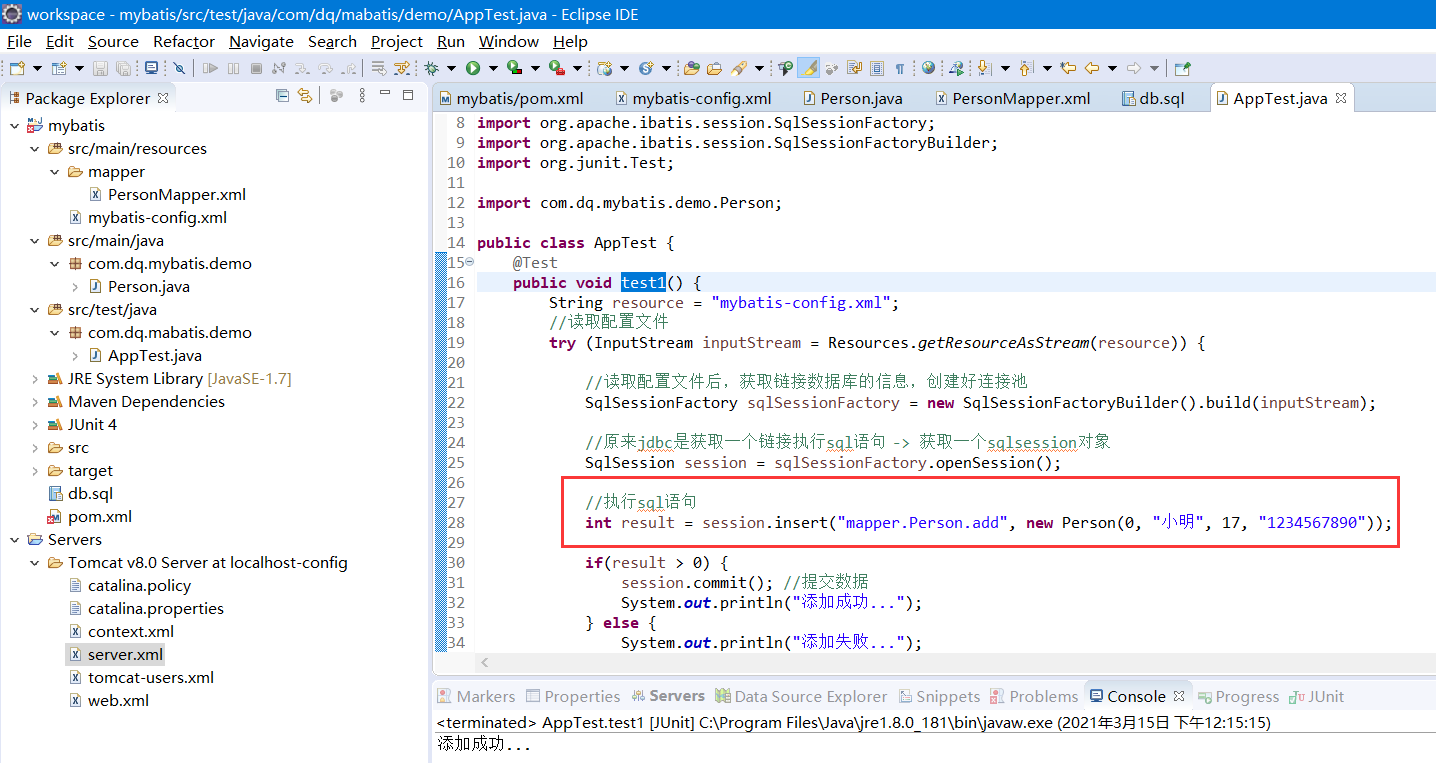Screen dimensions: 1436x763
Task: Collapse the mybatis project node
Action: tap(14, 126)
